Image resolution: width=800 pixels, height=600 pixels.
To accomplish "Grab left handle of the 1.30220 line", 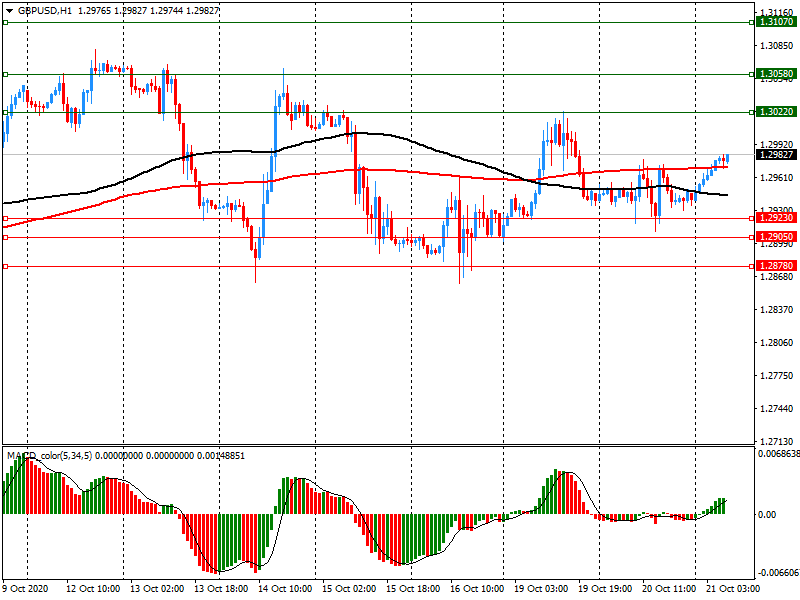I will click(5, 112).
